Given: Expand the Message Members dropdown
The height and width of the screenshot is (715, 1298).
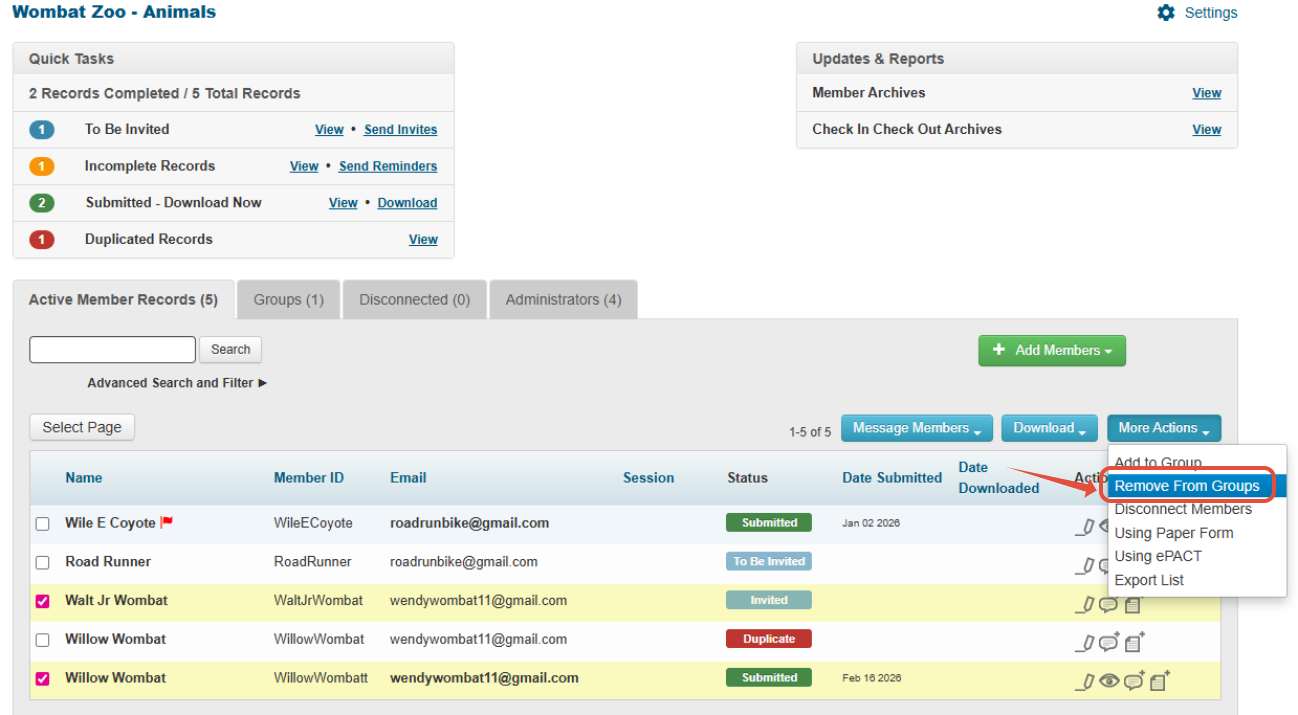Looking at the screenshot, I should (x=917, y=428).
